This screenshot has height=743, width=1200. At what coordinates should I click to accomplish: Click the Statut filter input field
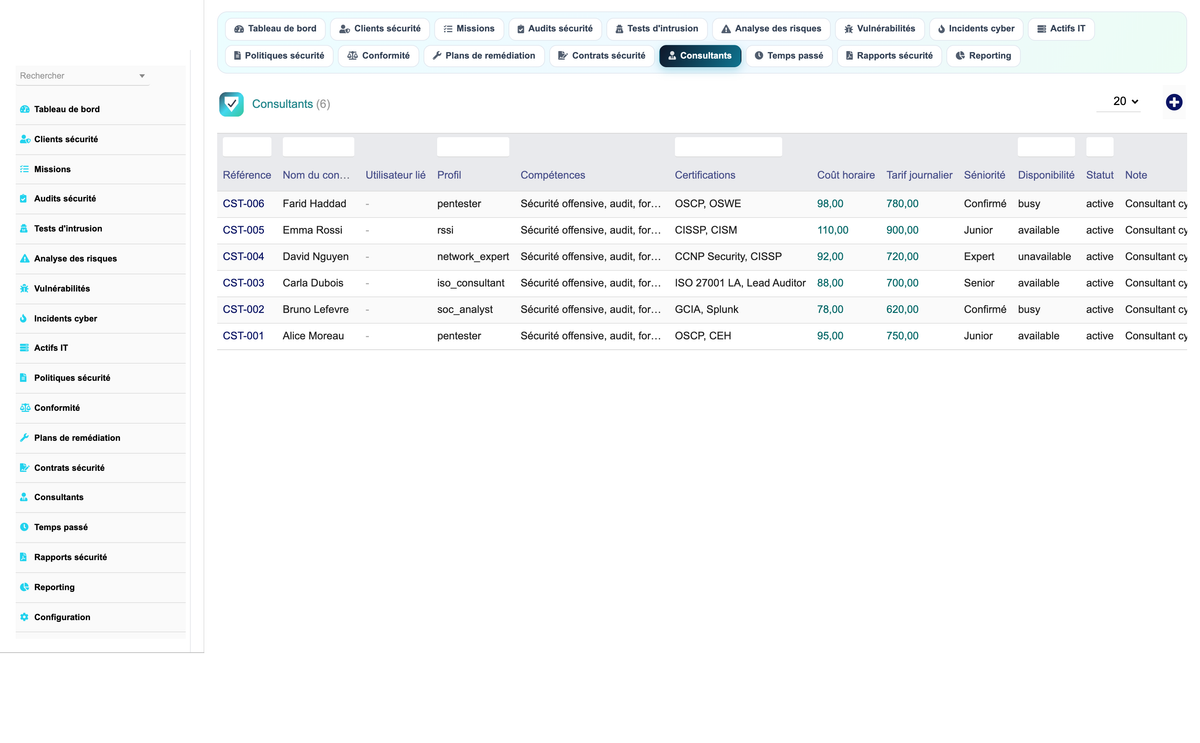[x=1100, y=147]
